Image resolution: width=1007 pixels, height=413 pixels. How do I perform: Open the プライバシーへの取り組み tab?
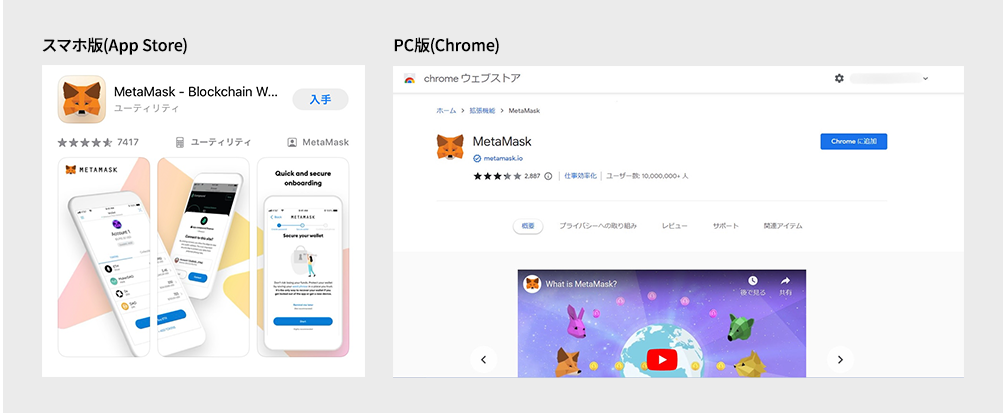pos(598,226)
